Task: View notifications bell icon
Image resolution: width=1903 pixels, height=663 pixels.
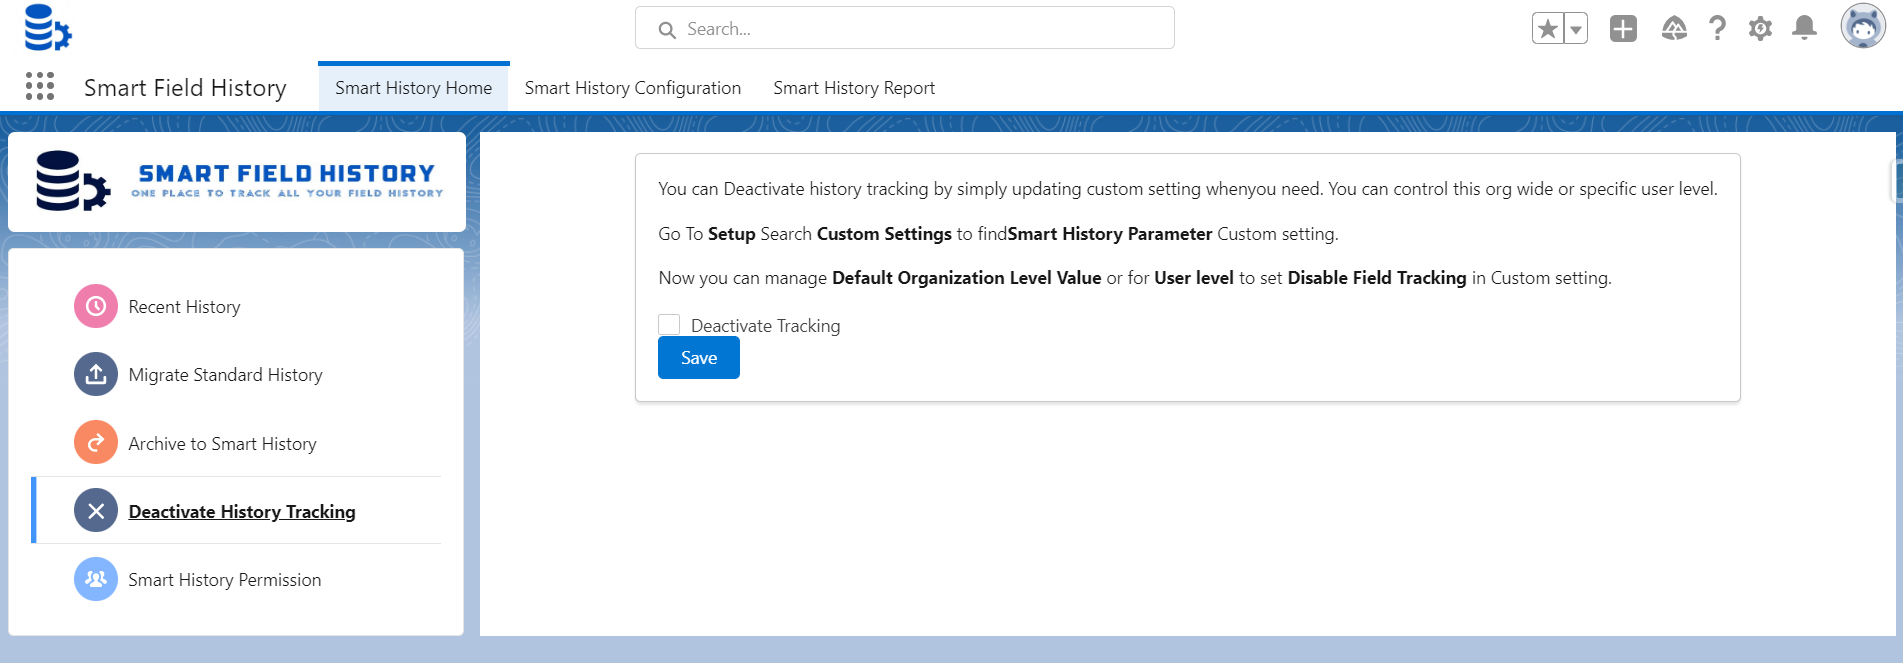Action: [x=1804, y=28]
